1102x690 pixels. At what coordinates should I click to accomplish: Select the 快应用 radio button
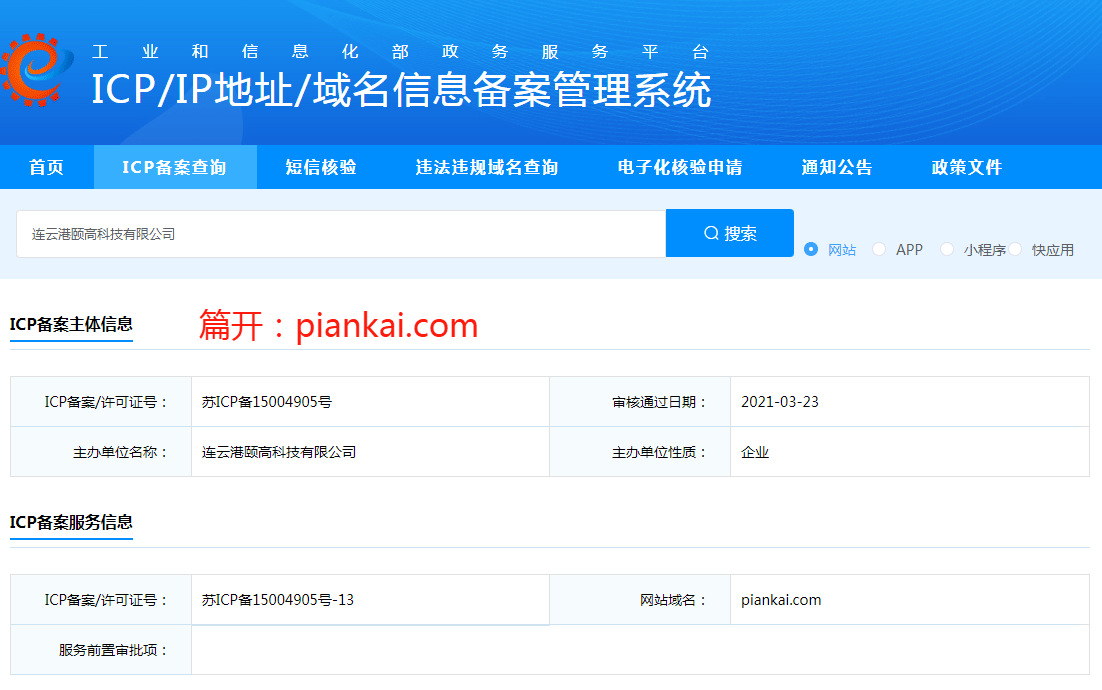coord(1015,249)
